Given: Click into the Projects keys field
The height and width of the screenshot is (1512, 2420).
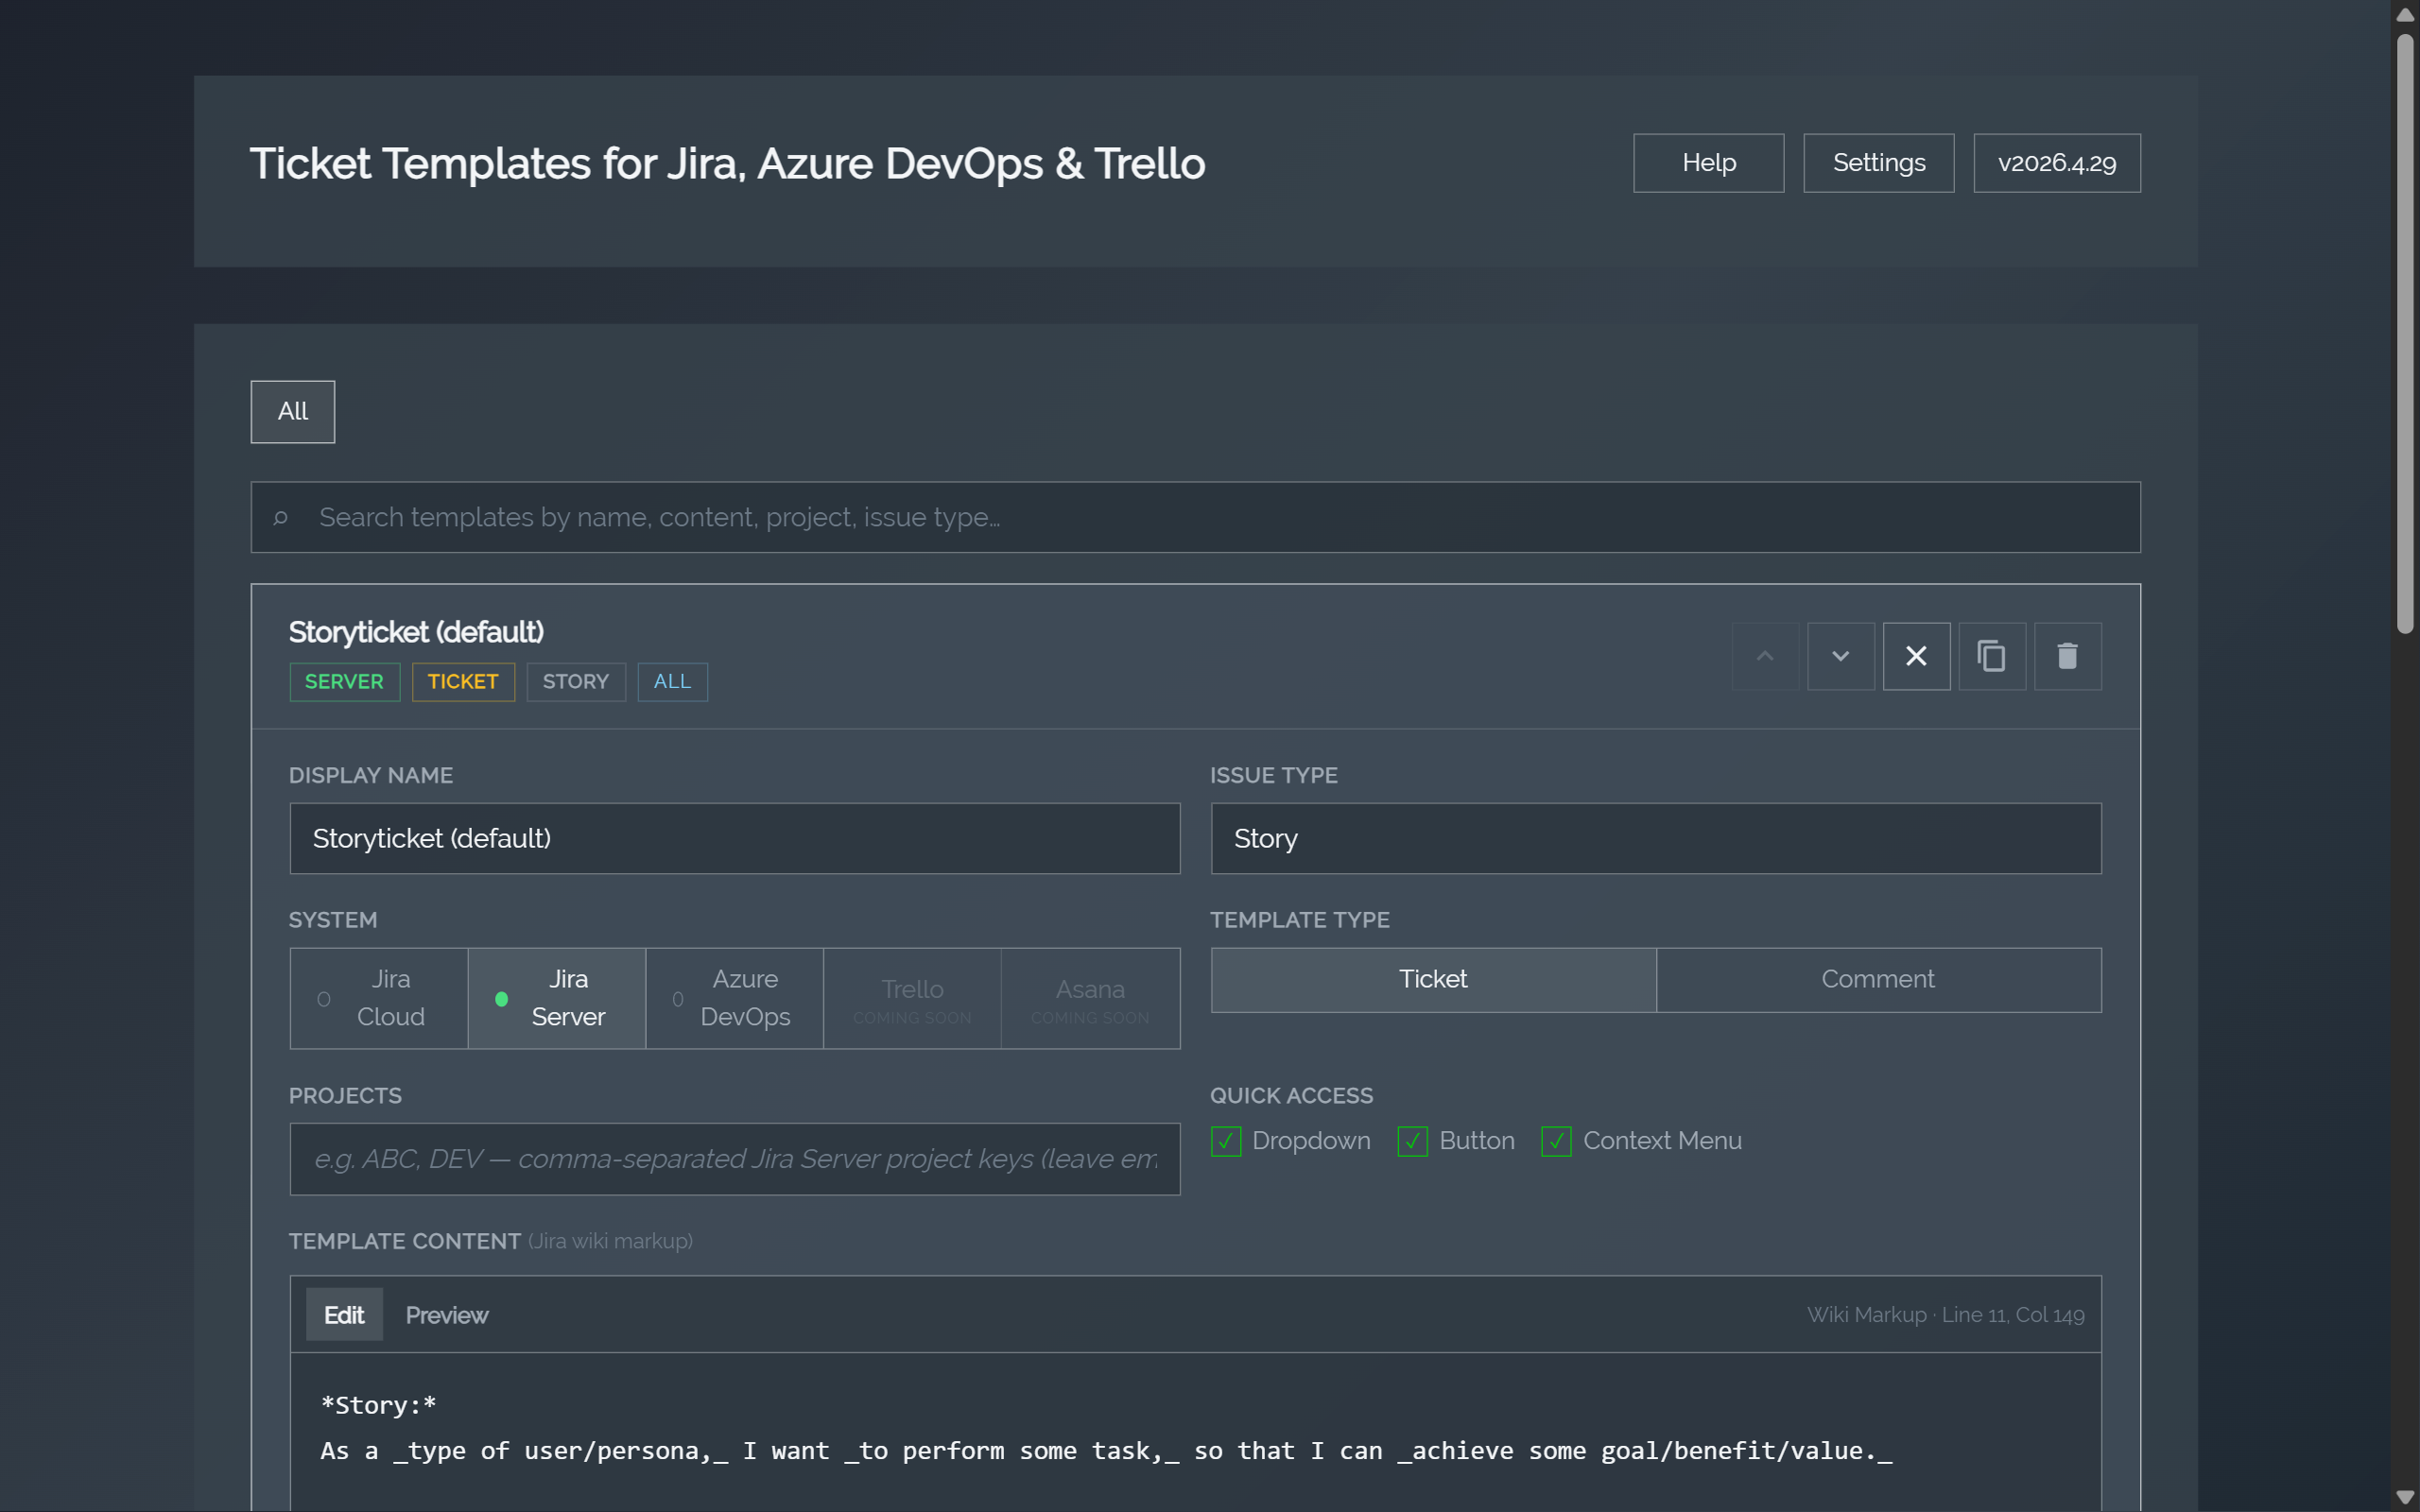Looking at the screenshot, I should click(x=734, y=1159).
